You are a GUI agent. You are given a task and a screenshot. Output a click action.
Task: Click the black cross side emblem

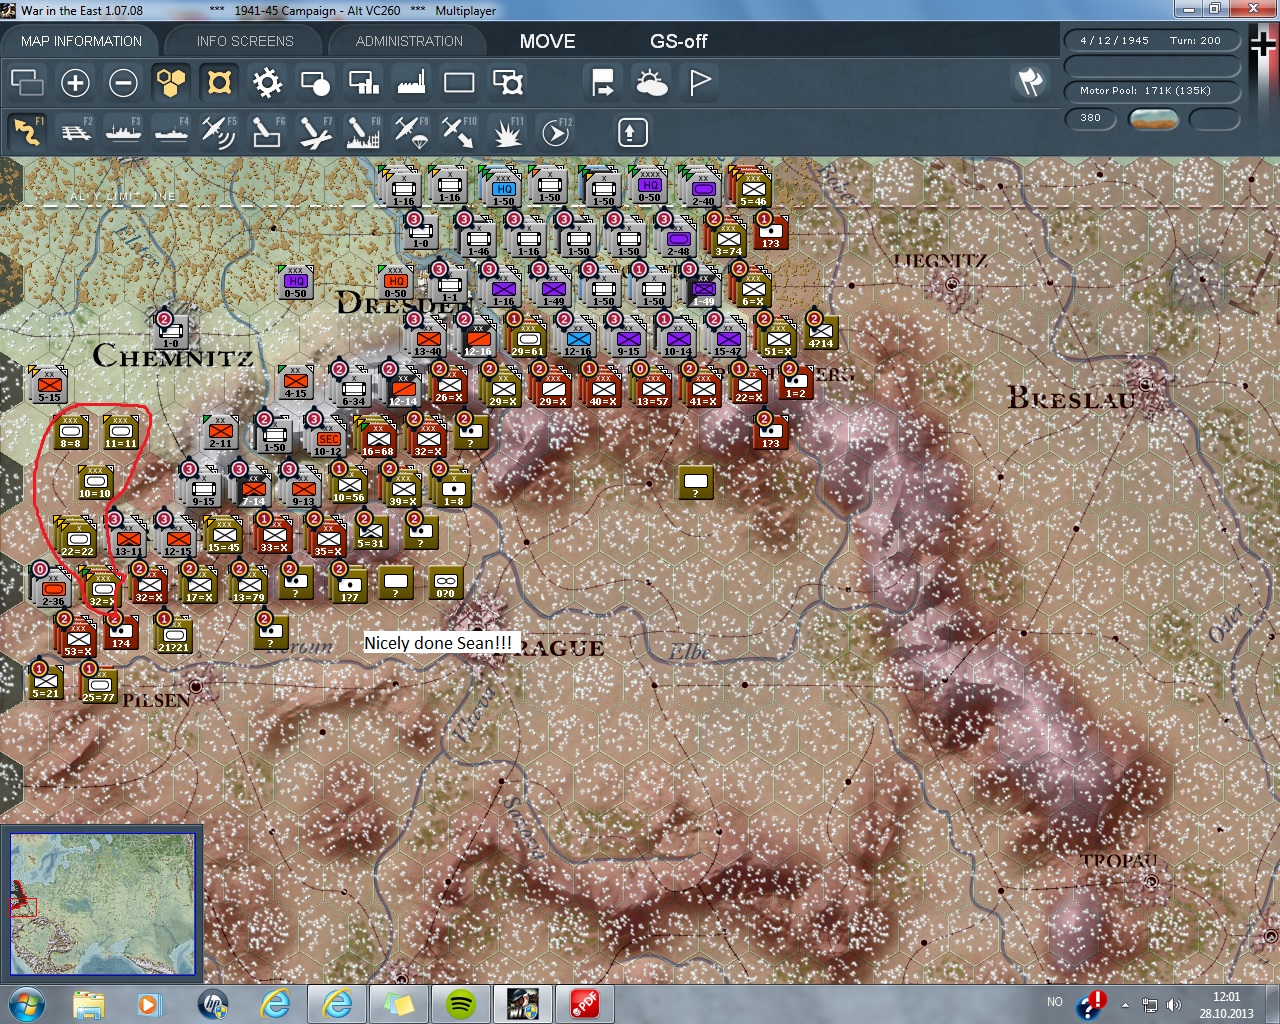pos(1264,44)
